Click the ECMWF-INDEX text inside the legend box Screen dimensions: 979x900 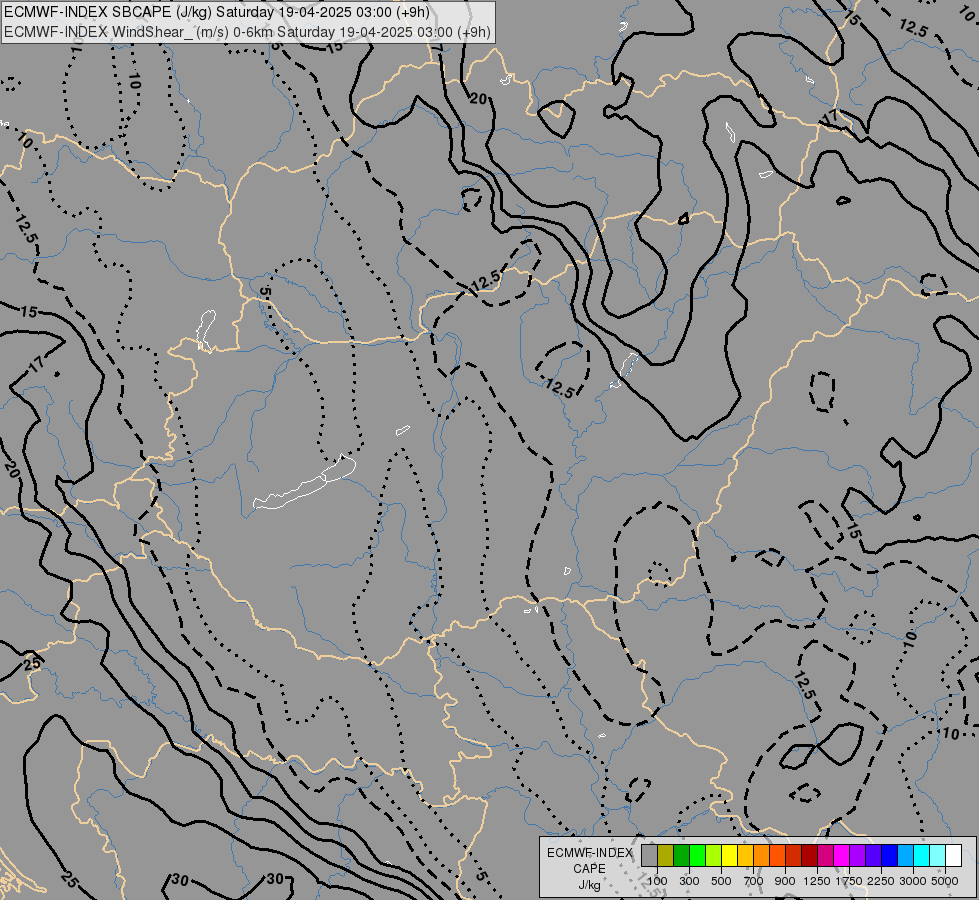coord(589,853)
